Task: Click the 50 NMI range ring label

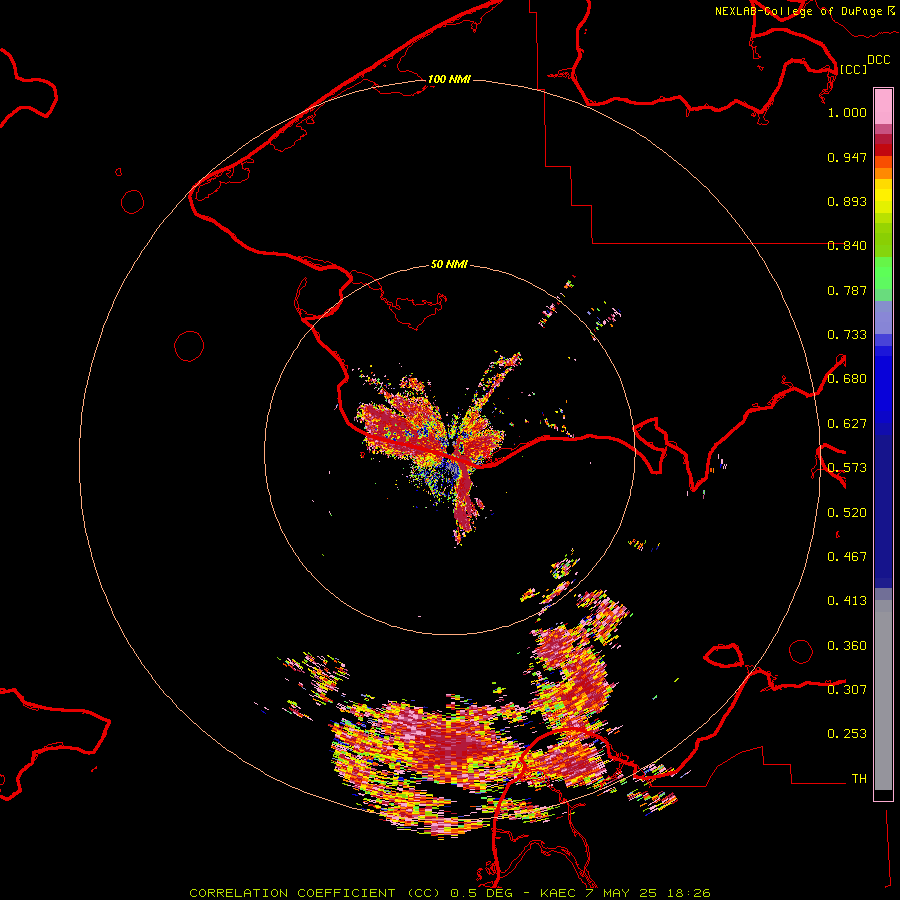Action: 449,264
